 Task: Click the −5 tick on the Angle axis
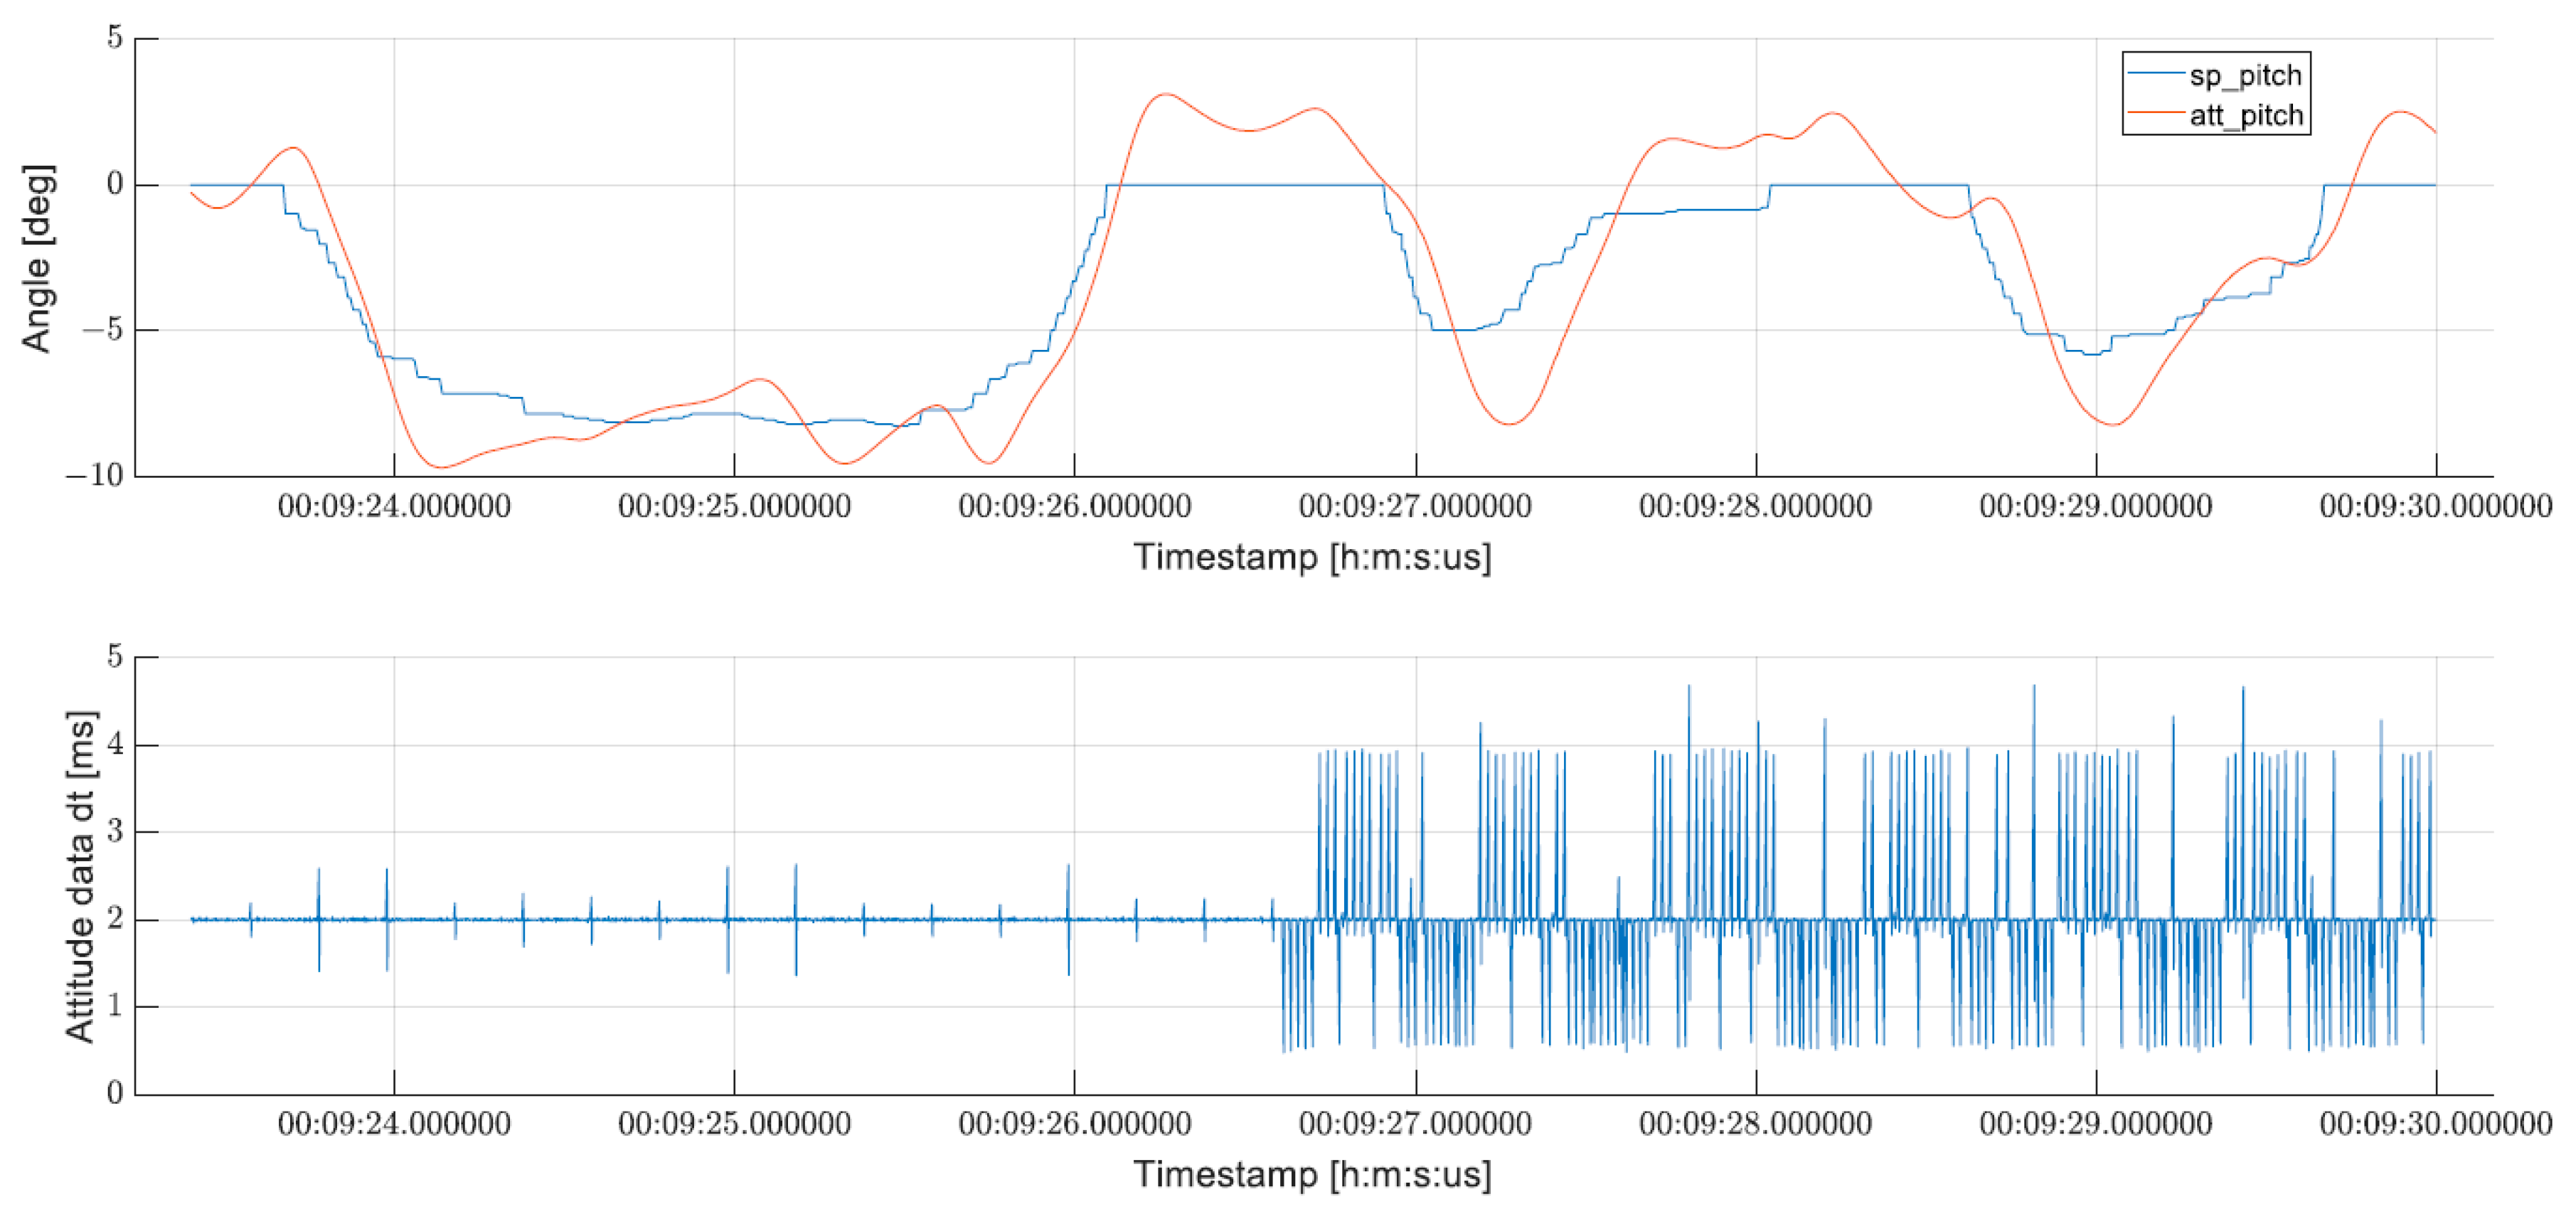click(103, 330)
